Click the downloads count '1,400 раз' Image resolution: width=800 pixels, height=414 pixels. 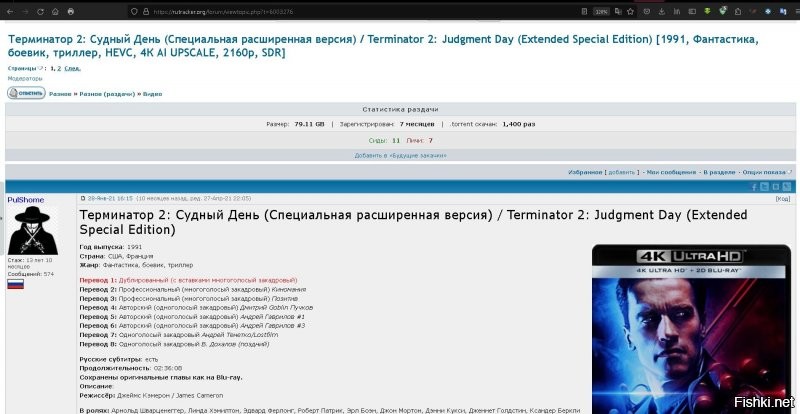click(x=519, y=124)
